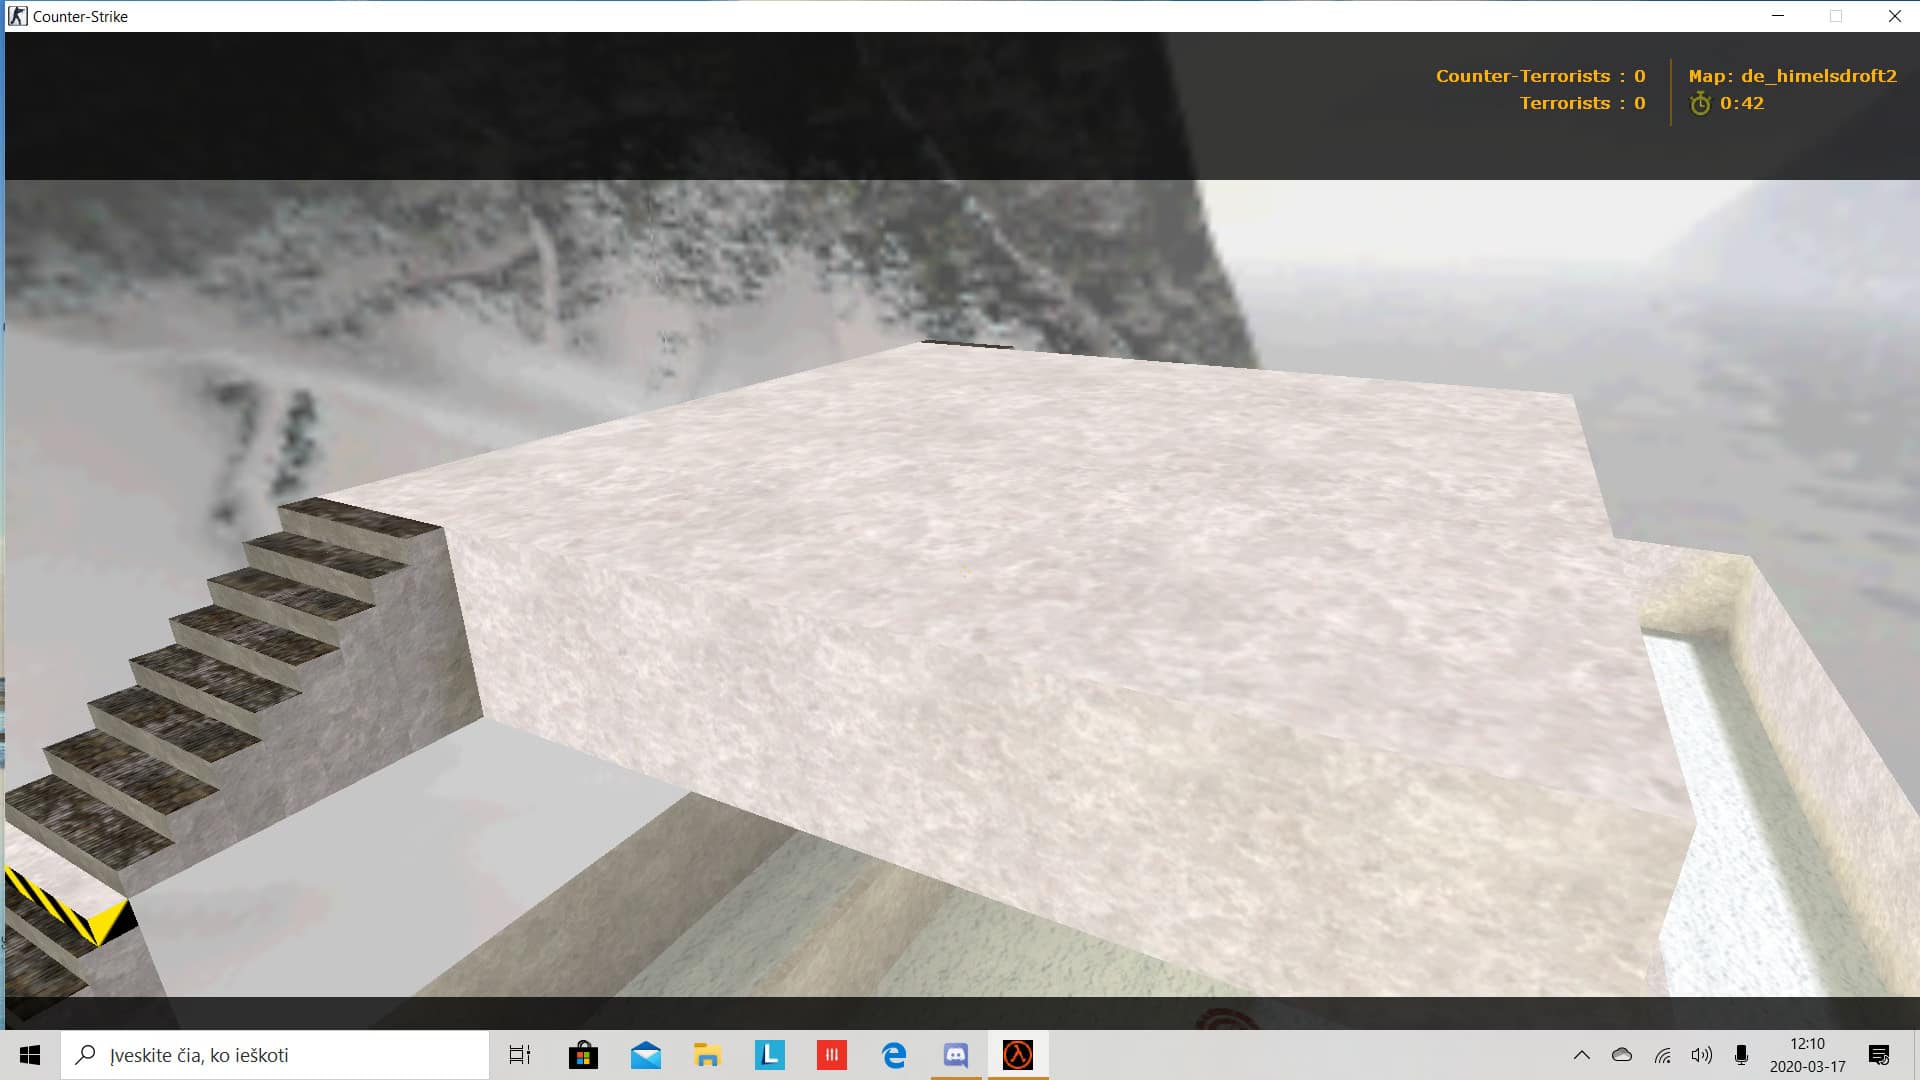This screenshot has height=1080, width=1920.
Task: Open the blue L app on the taskbar
Action: 769,1055
